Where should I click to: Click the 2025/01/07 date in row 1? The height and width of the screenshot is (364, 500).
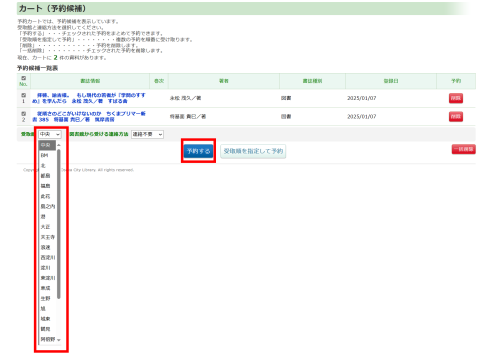click(362, 98)
